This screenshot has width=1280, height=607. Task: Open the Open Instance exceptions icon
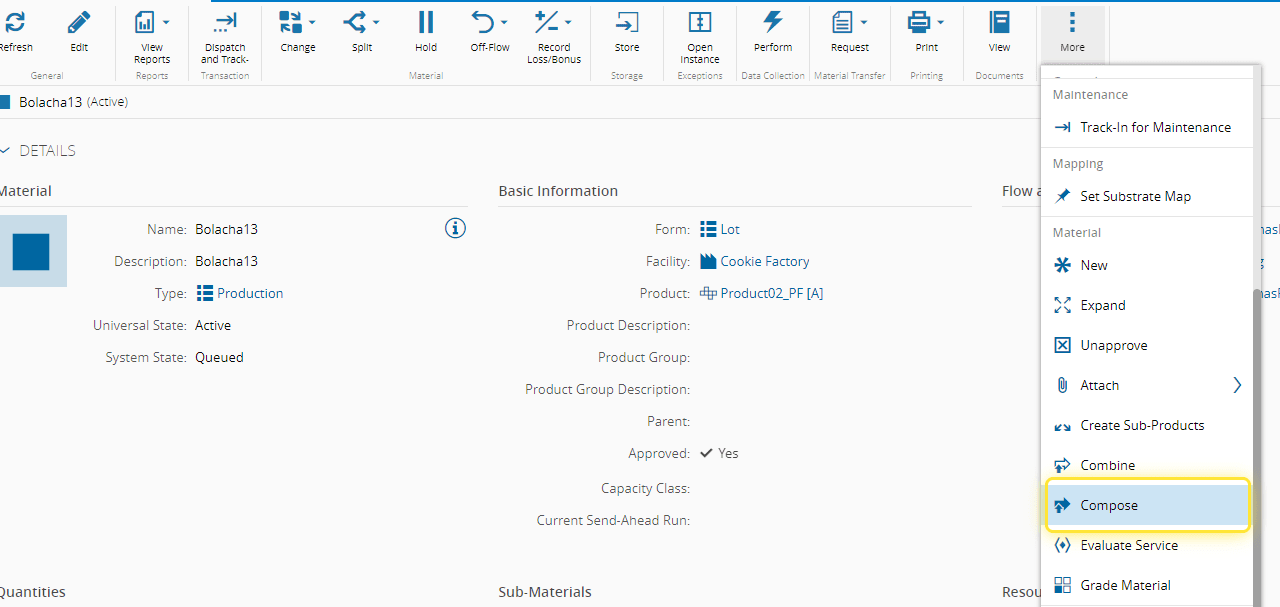pos(700,23)
